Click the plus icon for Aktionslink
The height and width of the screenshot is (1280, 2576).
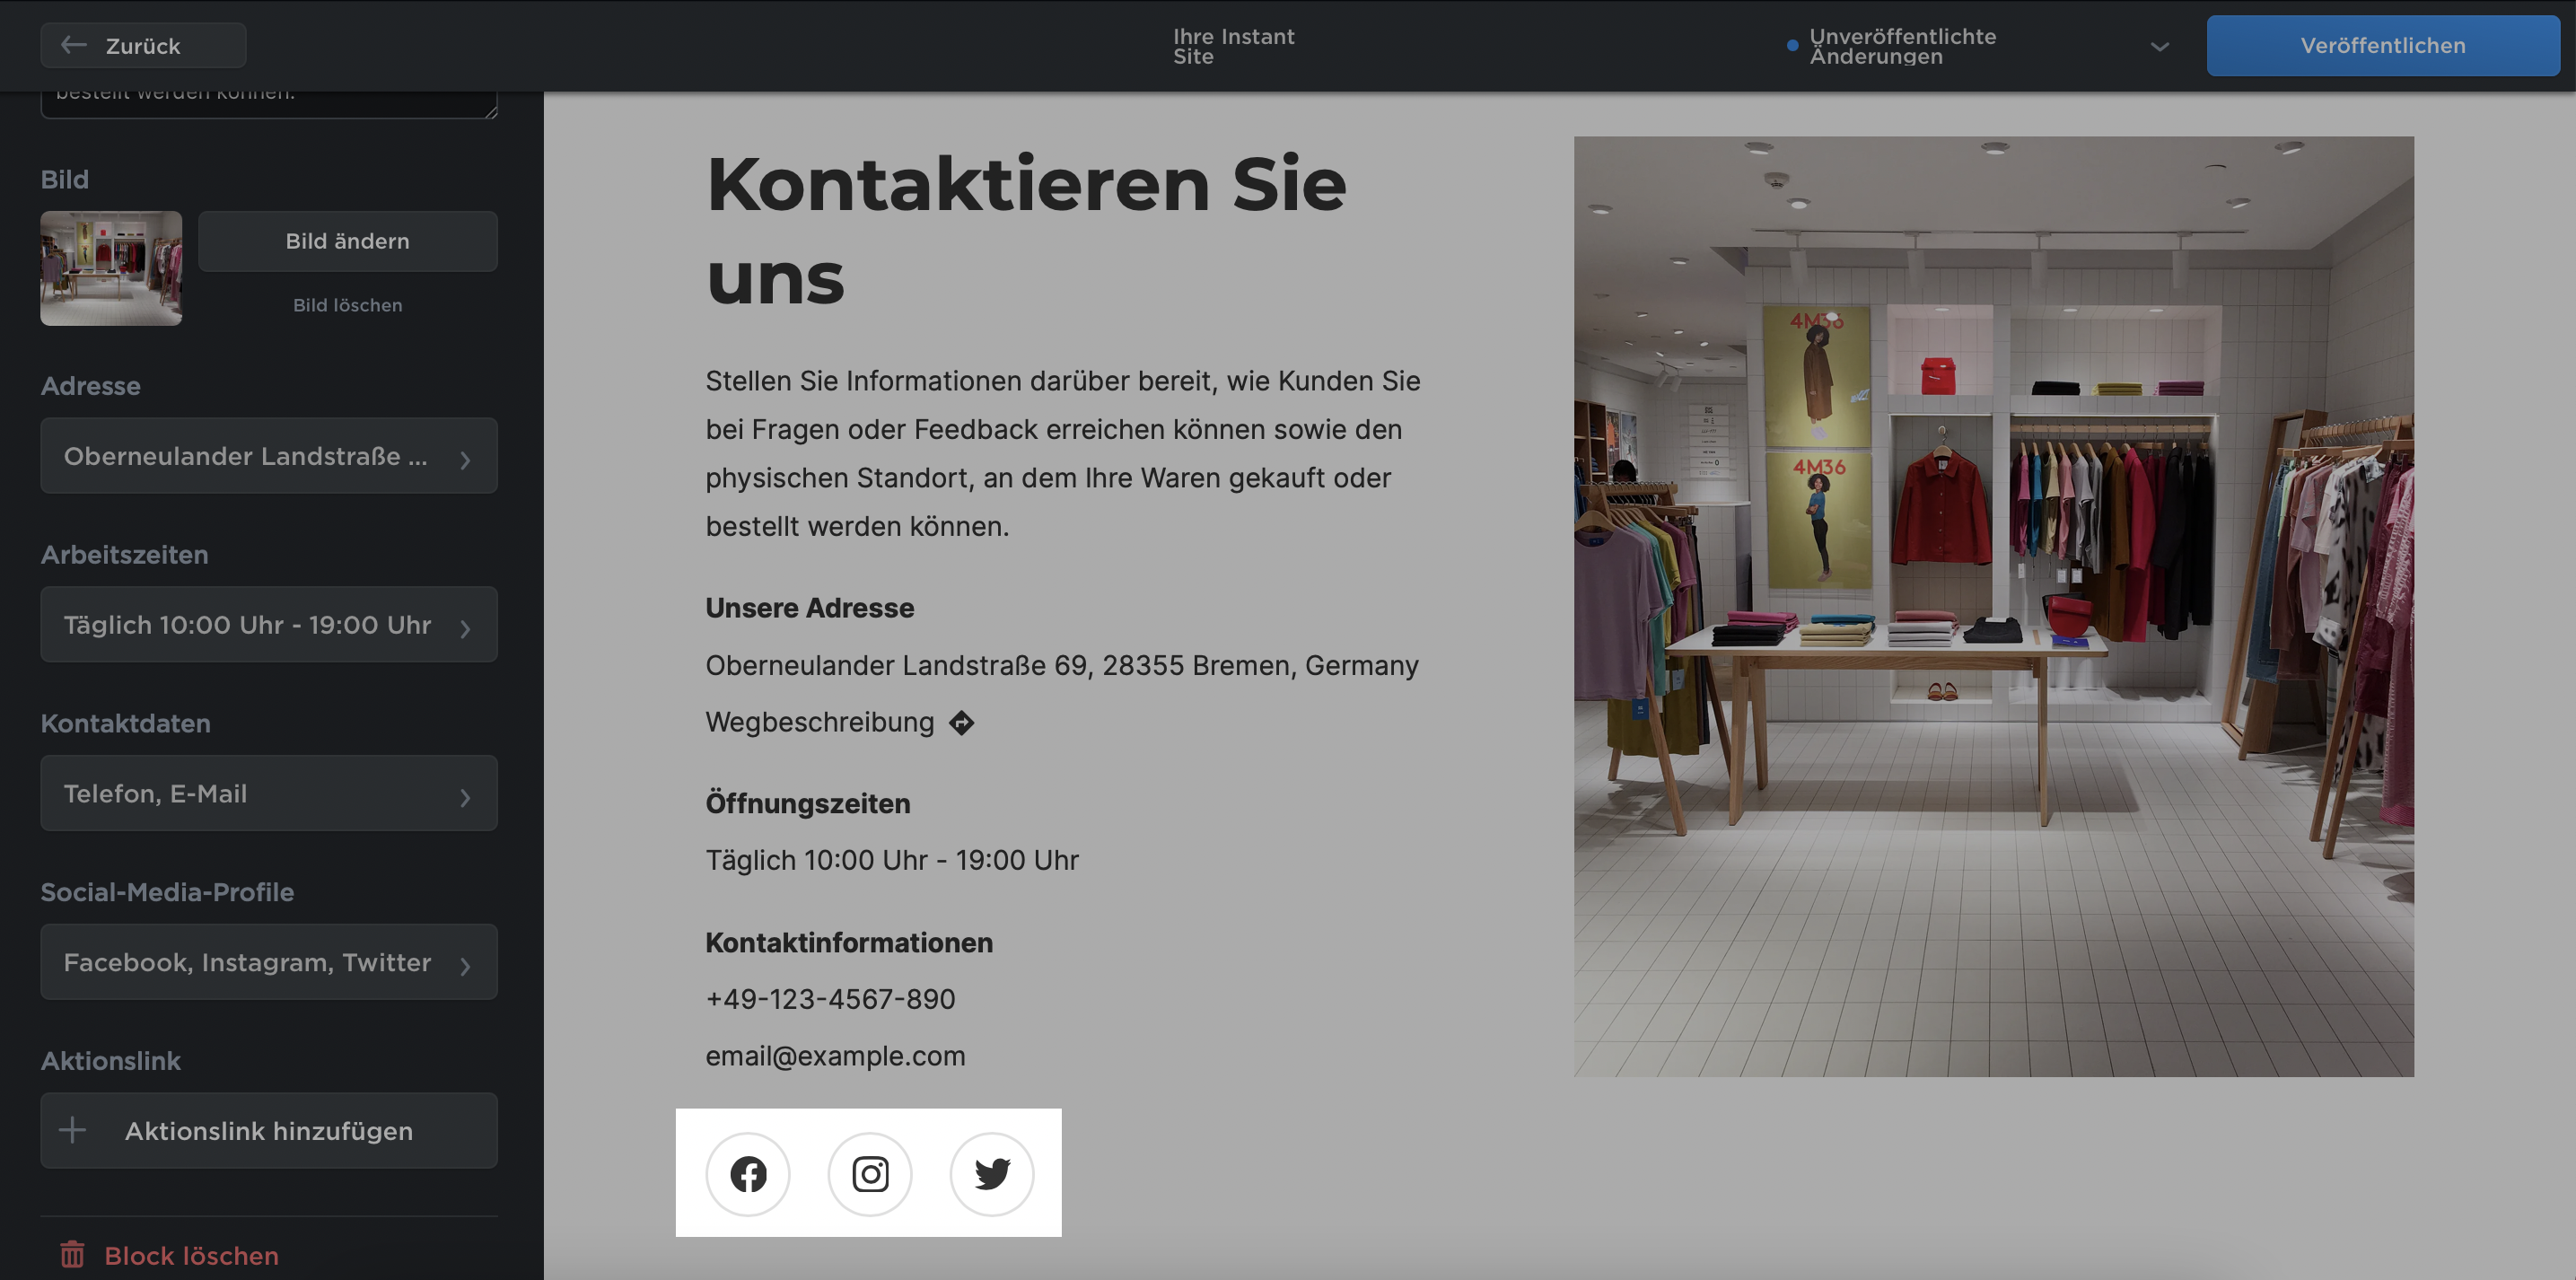(72, 1130)
